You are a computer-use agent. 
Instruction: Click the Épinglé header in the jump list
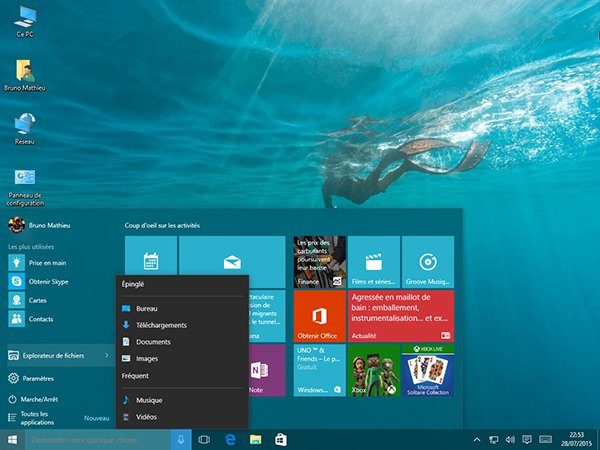pos(133,284)
